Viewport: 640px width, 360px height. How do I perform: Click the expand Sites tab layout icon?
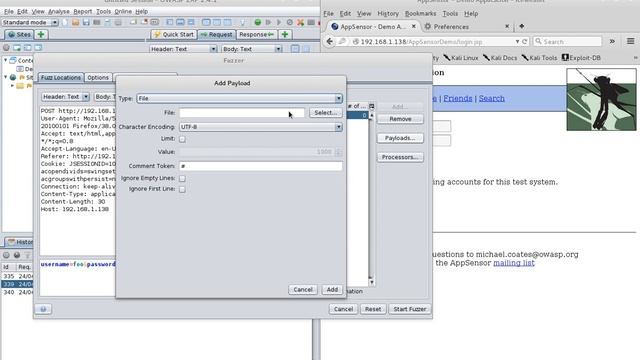tap(170, 22)
